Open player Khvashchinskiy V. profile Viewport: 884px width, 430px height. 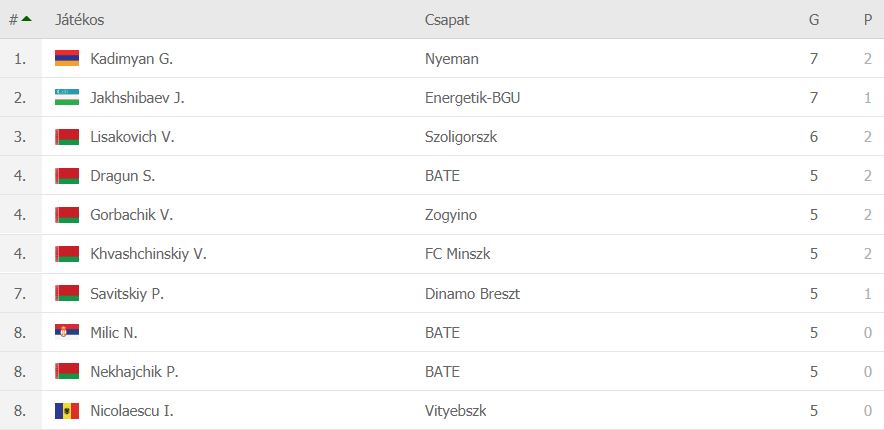[148, 254]
